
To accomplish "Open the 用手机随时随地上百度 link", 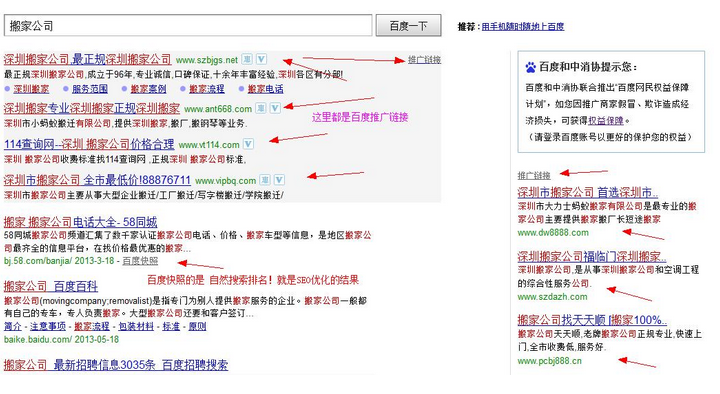I will (523, 27).
